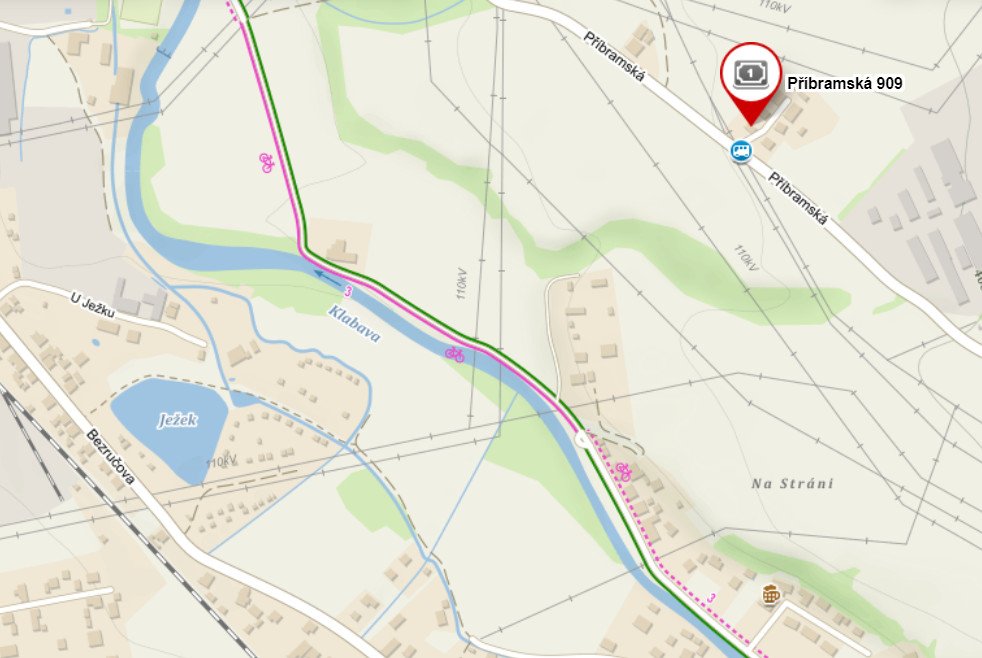This screenshot has width=982, height=658.
Task: Click the blue flow arrow on the river
Action: coord(328,275)
